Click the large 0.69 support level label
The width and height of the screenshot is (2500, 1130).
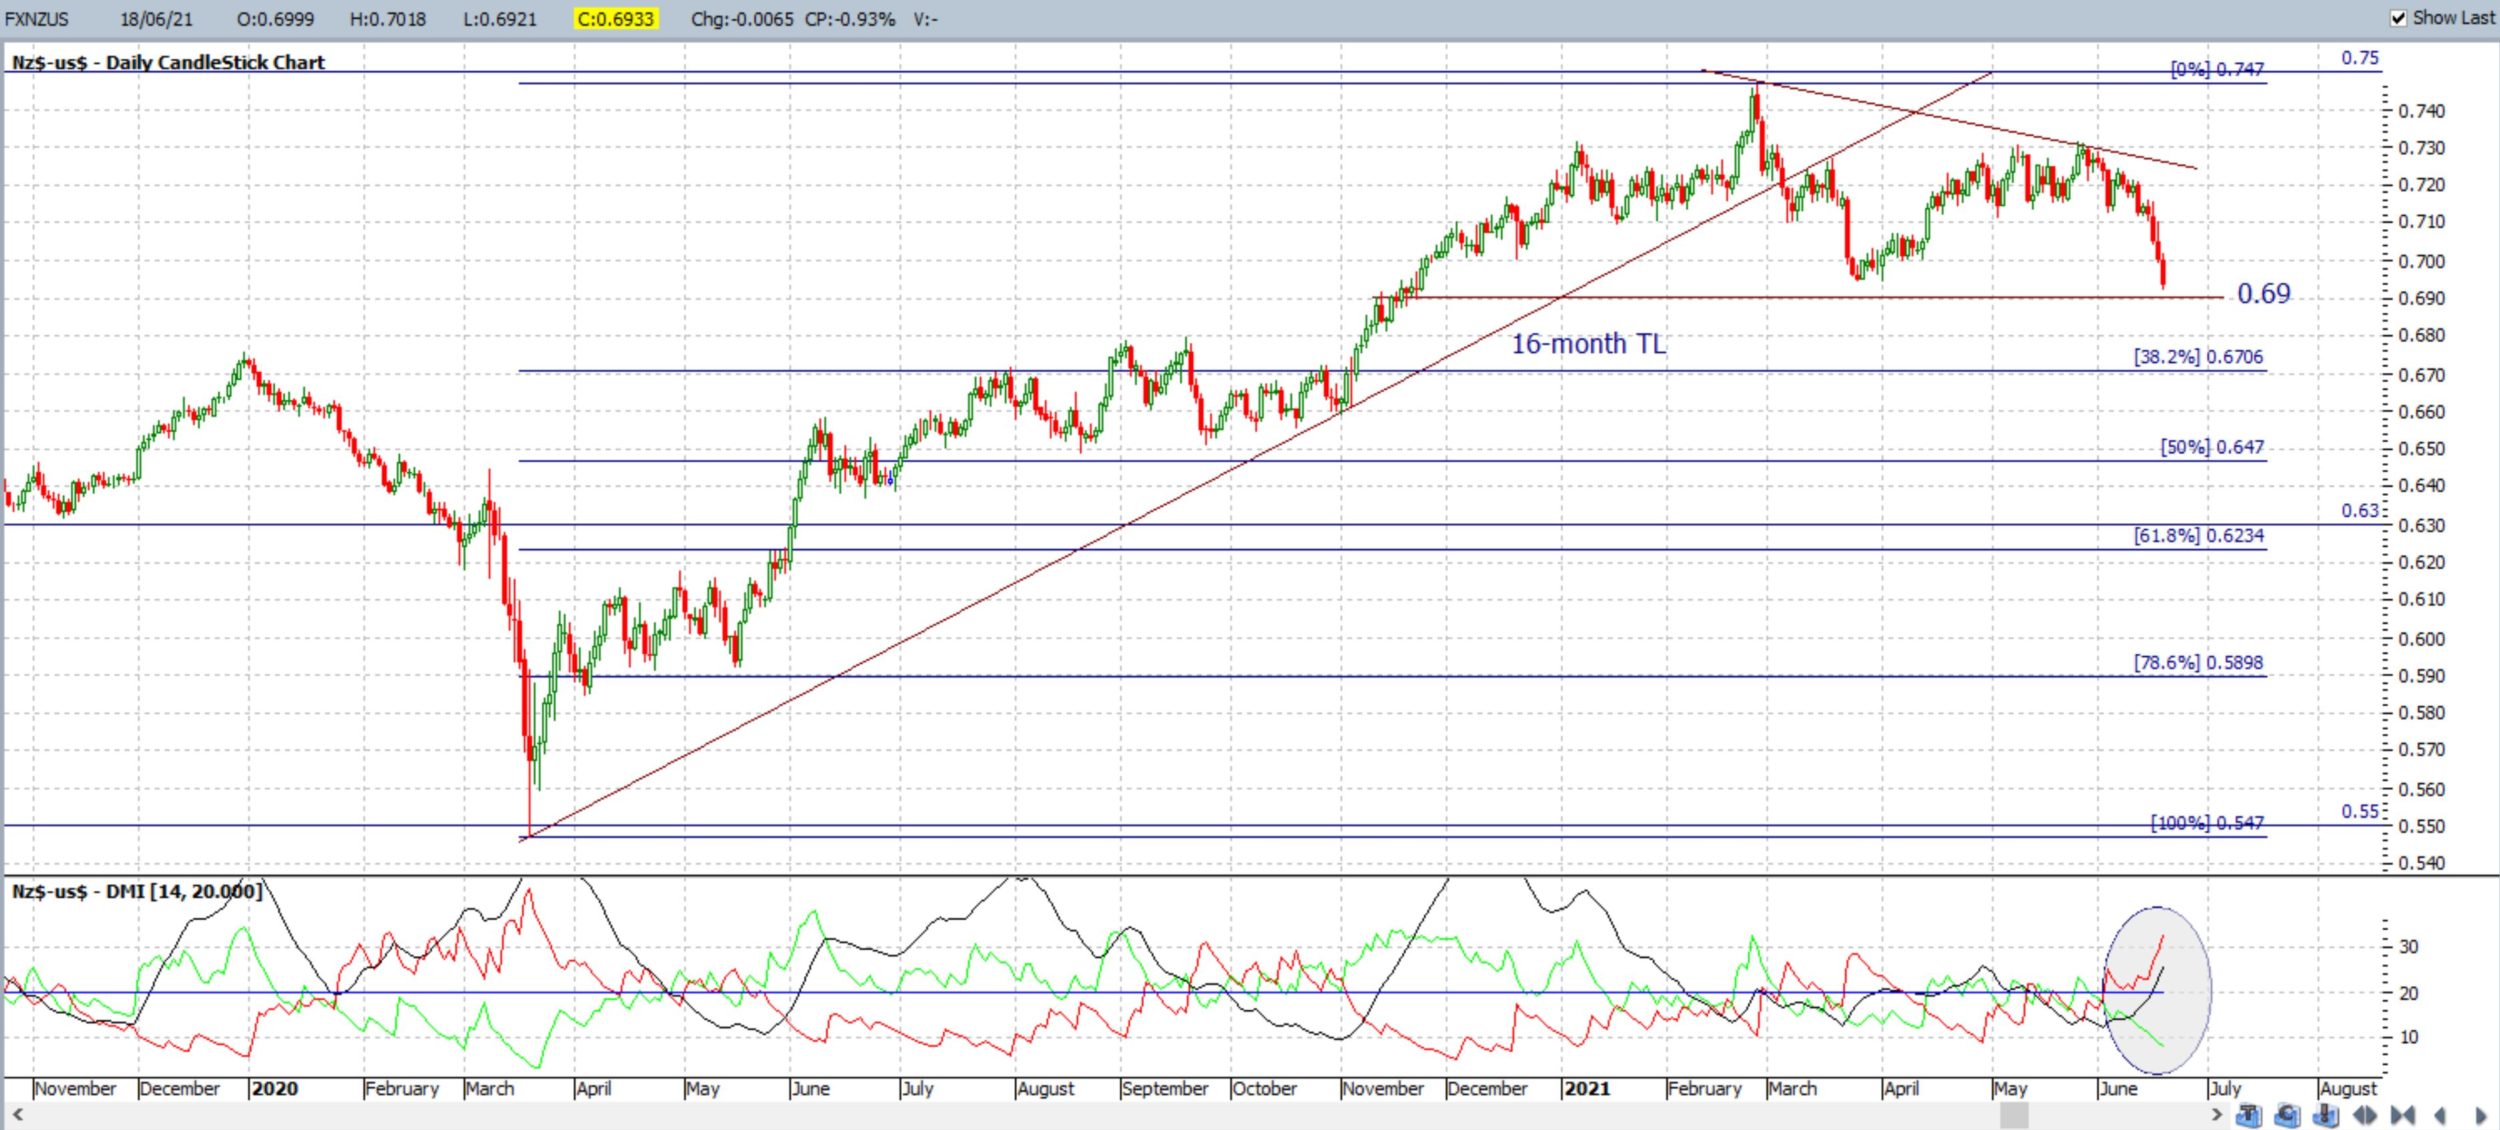[x=2264, y=293]
